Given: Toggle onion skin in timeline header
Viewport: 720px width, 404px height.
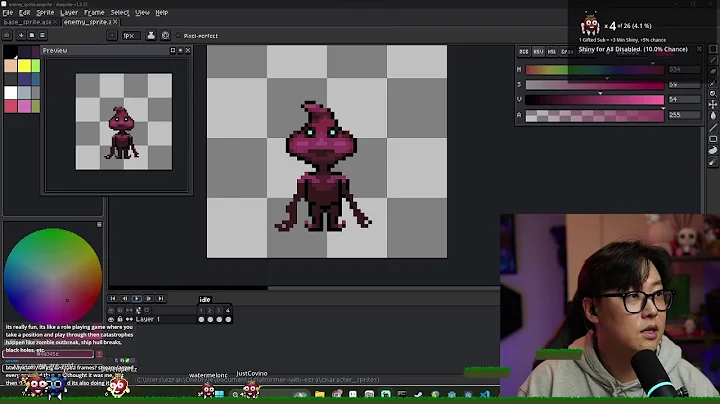Looking at the screenshot, I should (138, 310).
